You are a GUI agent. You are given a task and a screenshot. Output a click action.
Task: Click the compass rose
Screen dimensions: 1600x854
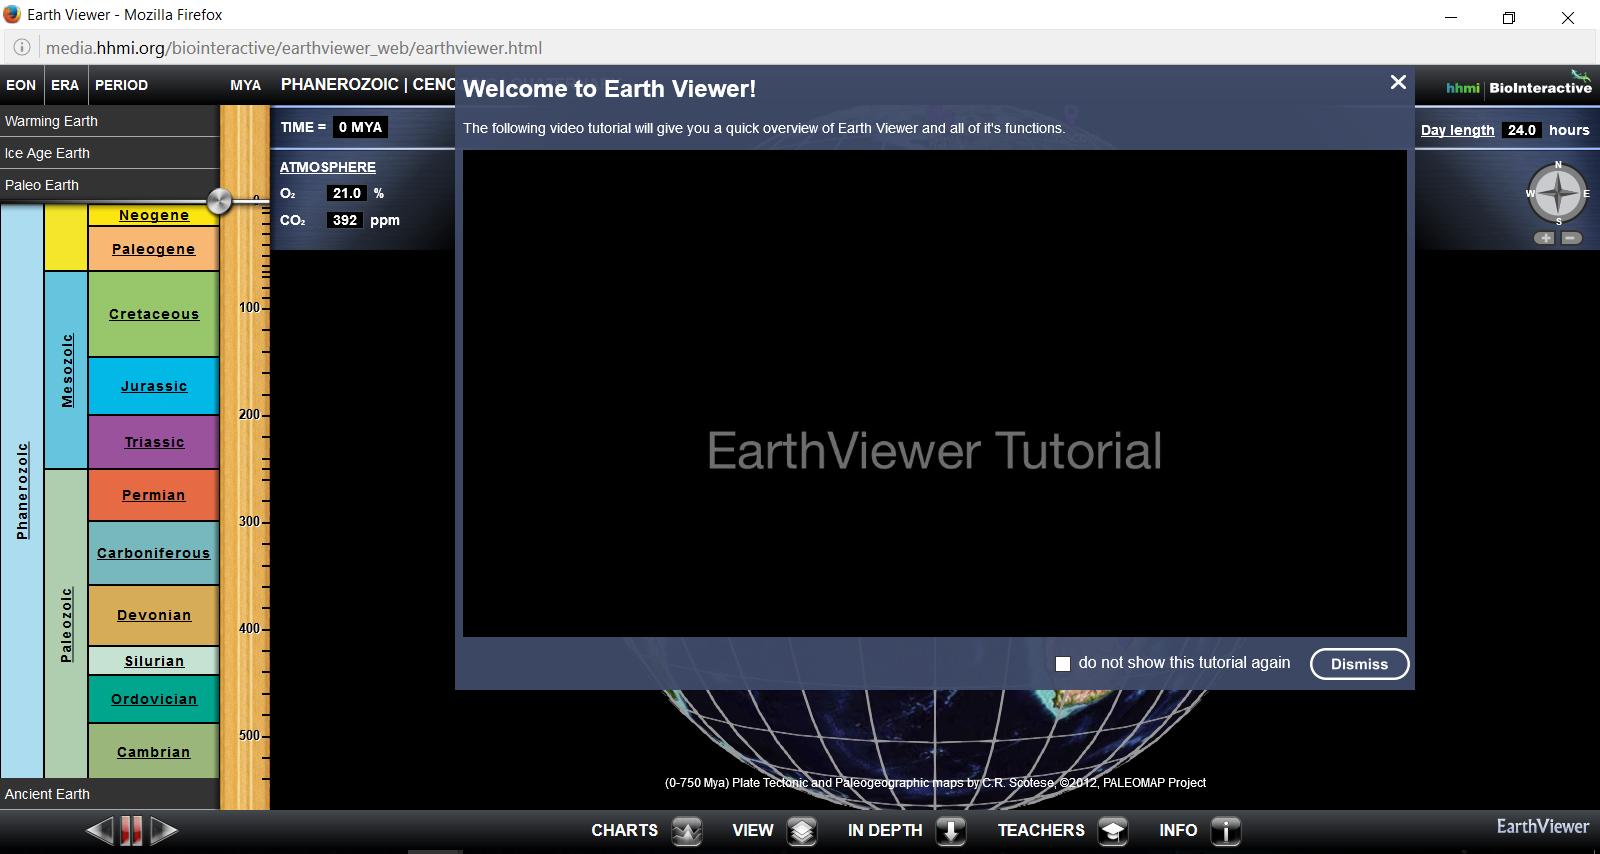1558,193
